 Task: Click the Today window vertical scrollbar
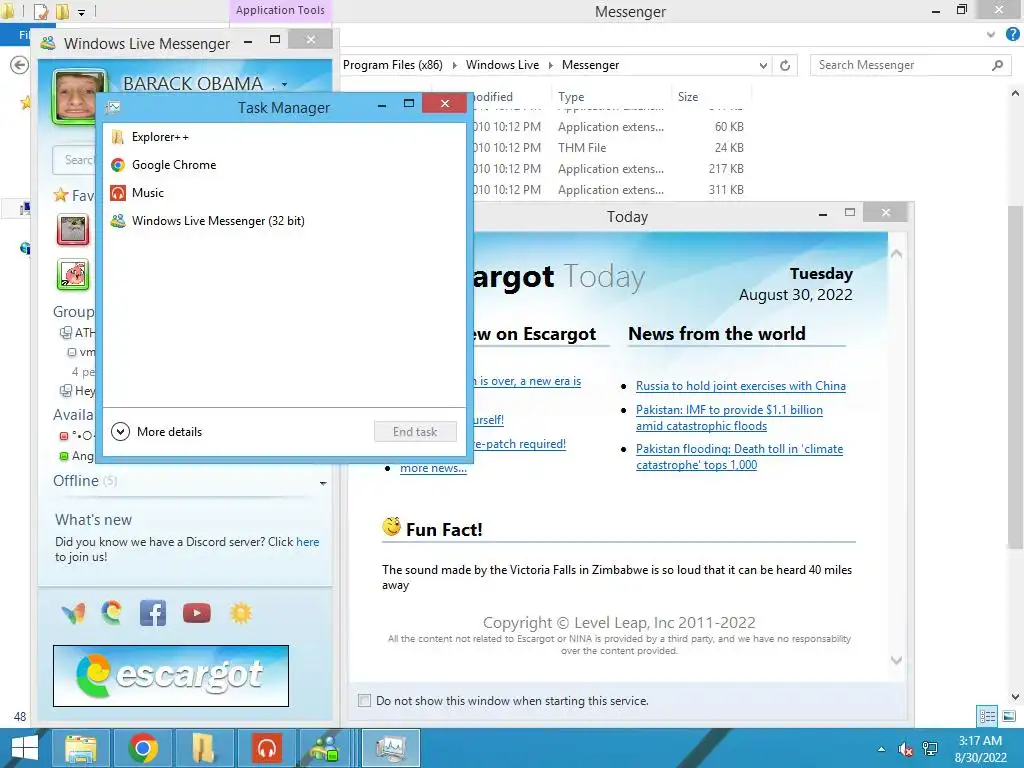tap(897, 457)
